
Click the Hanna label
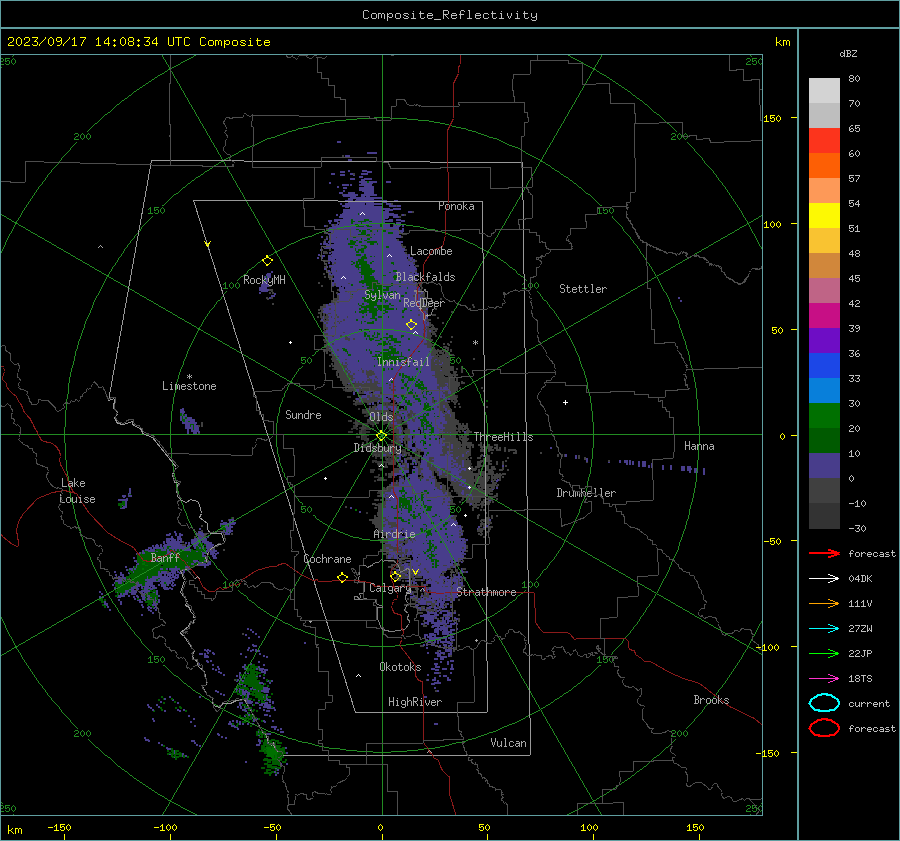[699, 446]
